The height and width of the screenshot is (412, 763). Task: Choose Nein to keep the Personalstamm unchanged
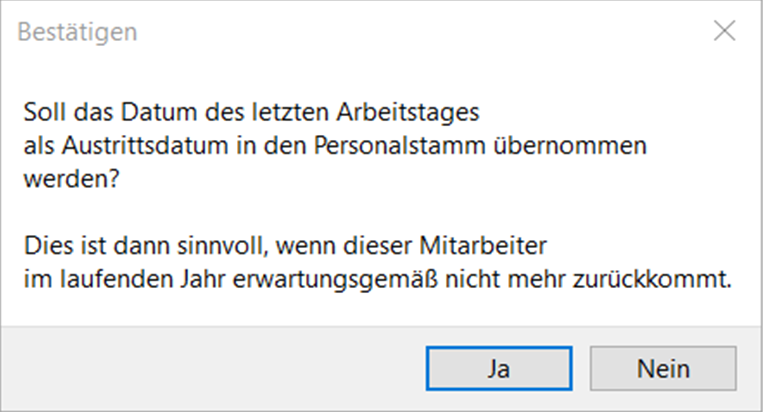663,368
